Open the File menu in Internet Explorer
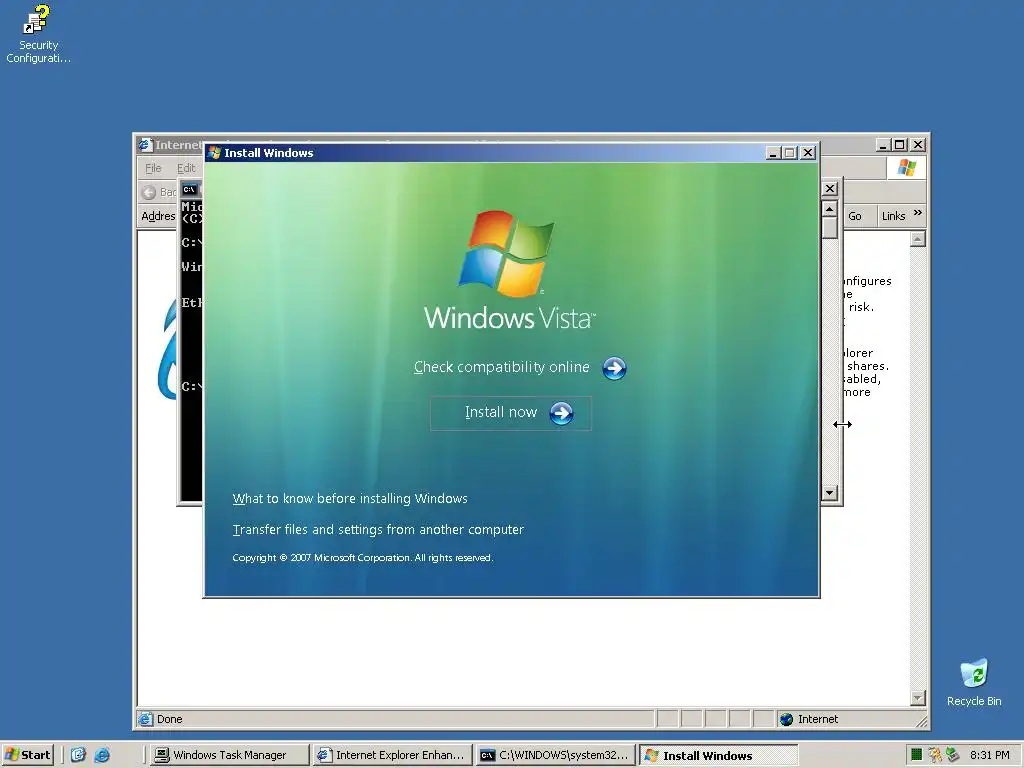 pos(153,168)
